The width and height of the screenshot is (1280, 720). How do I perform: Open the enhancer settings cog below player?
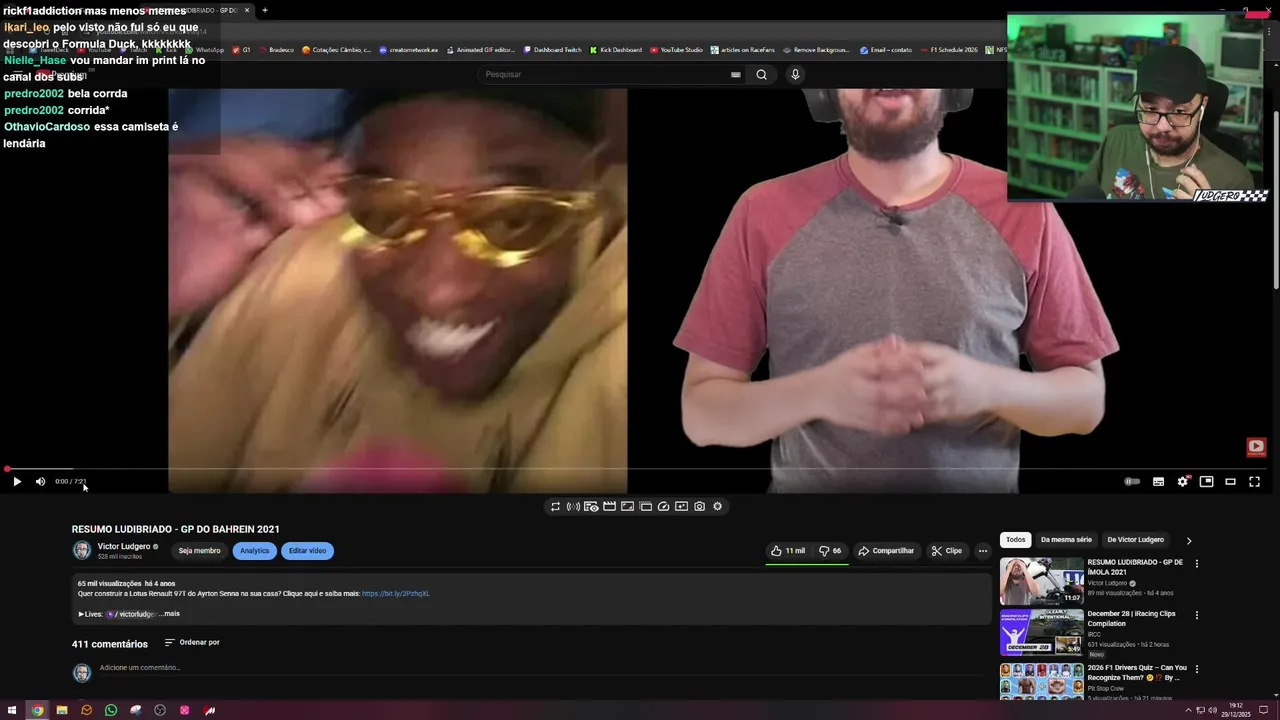pyautogui.click(x=717, y=507)
